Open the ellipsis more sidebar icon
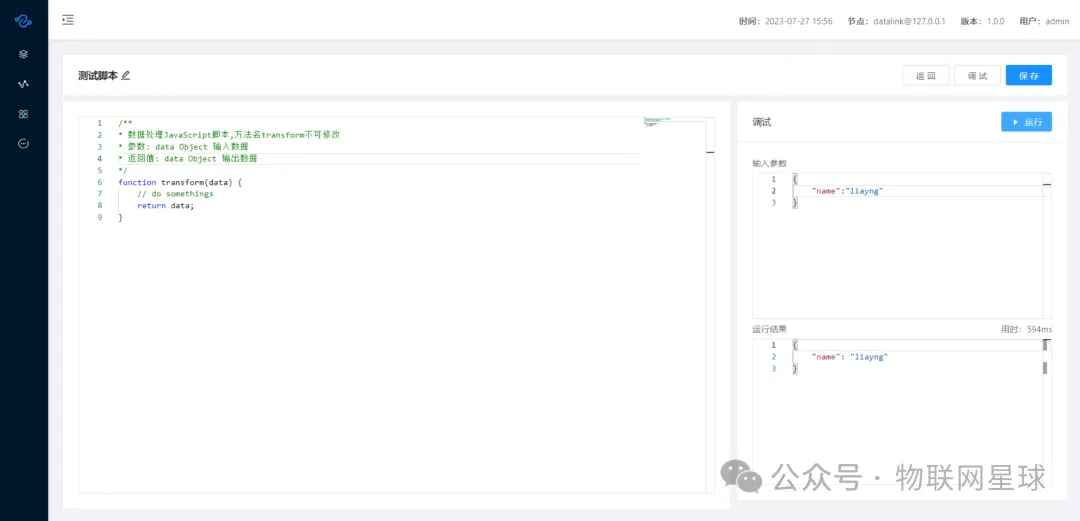The width and height of the screenshot is (1080, 521). [23, 143]
